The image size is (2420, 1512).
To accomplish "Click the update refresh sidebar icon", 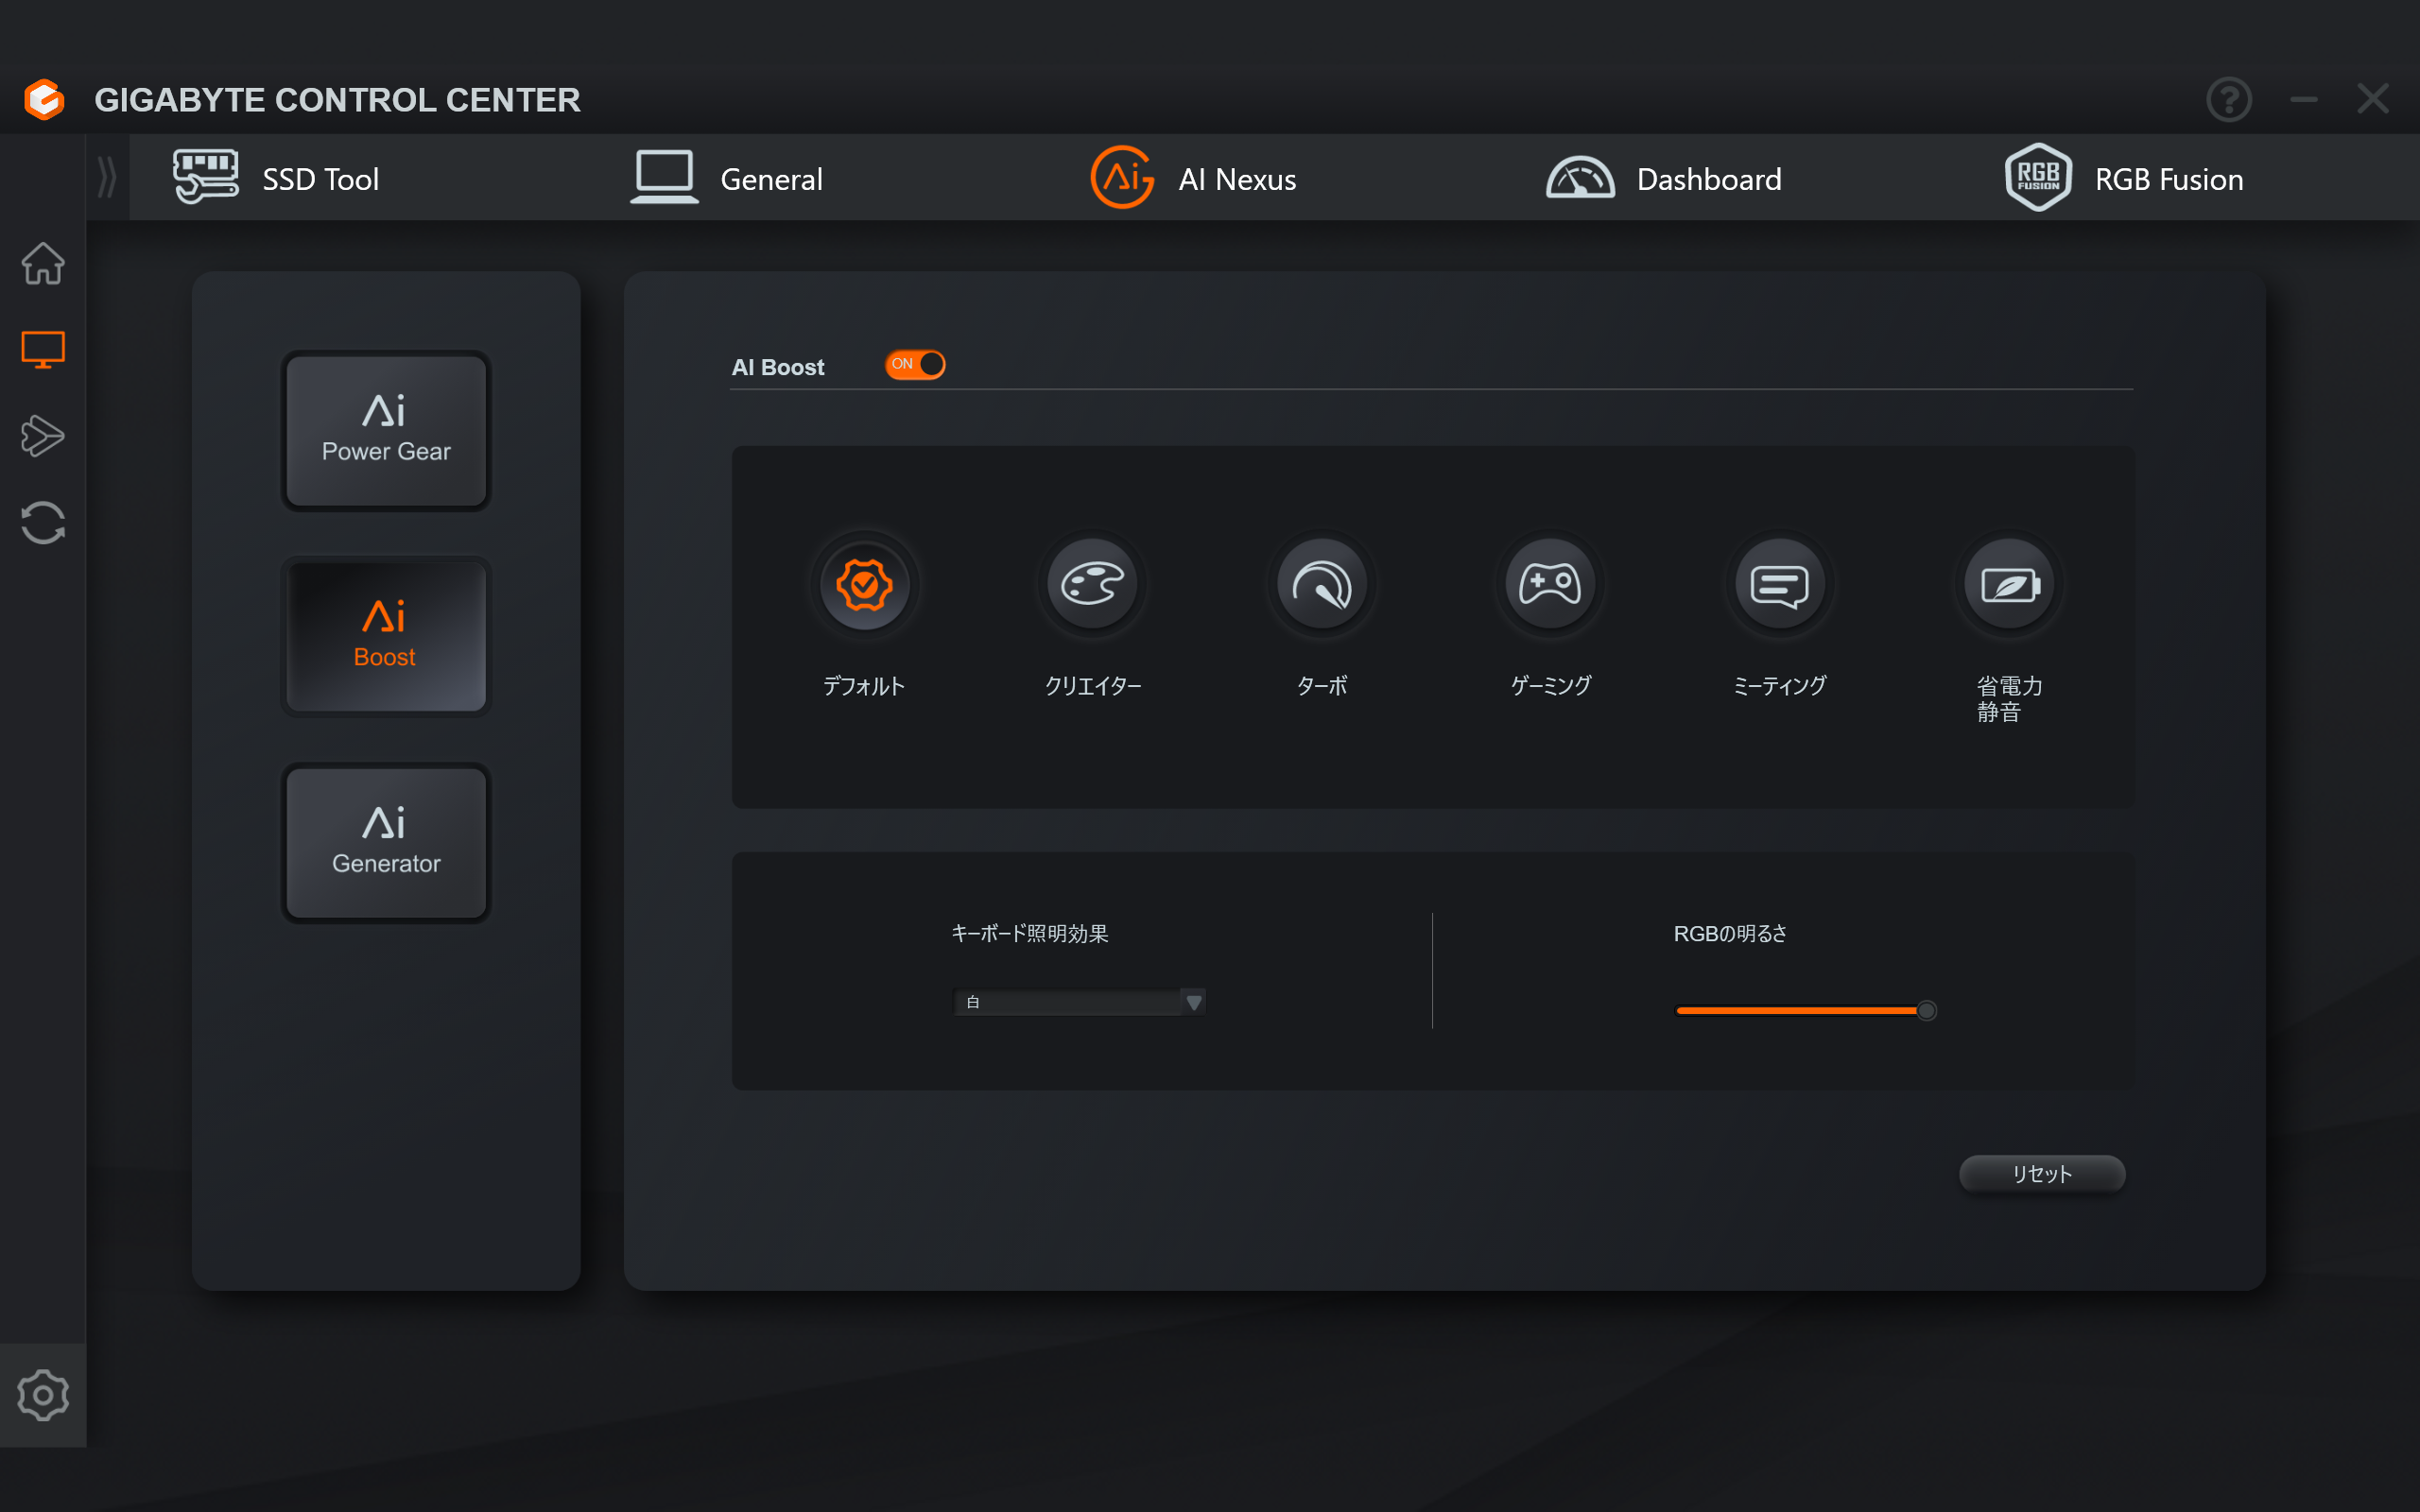I will tap(43, 522).
